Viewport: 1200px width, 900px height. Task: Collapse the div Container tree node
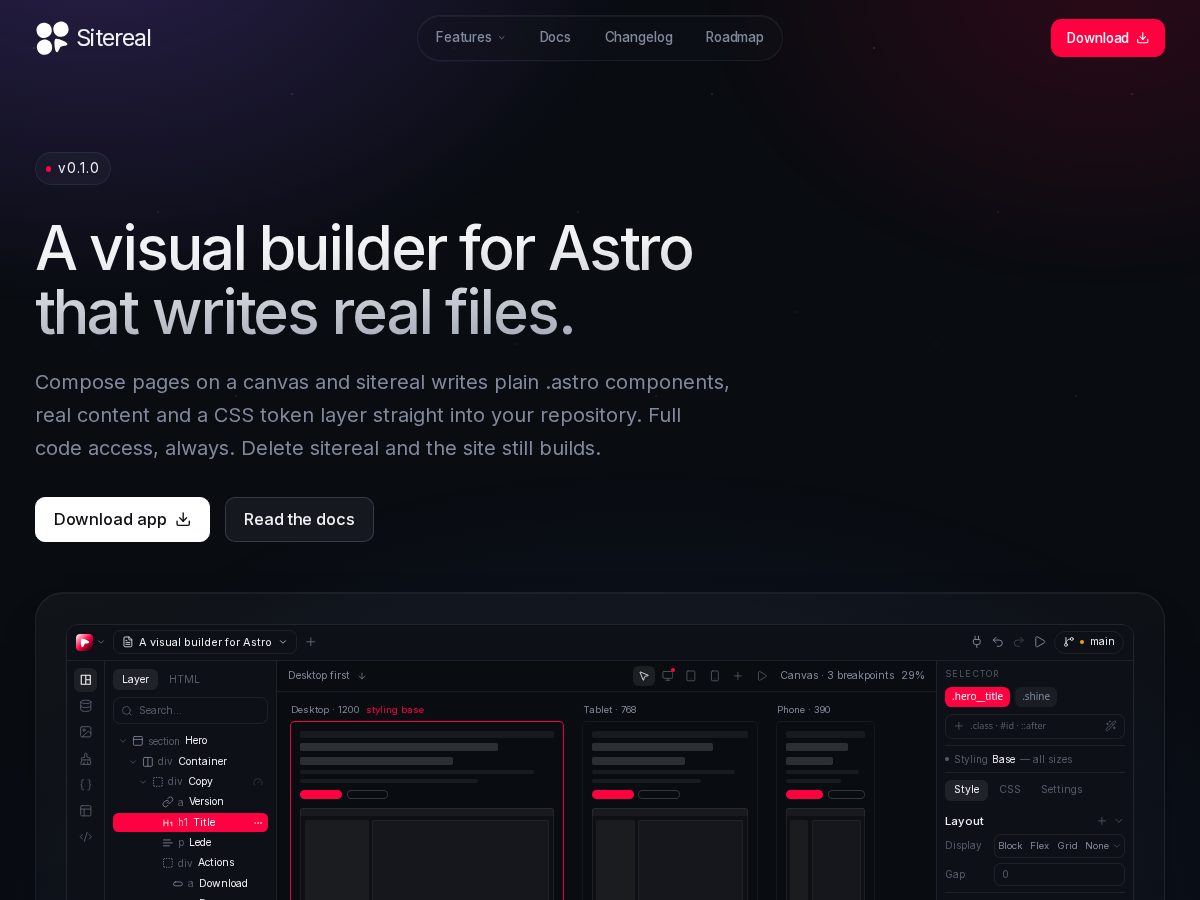pyautogui.click(x=133, y=762)
